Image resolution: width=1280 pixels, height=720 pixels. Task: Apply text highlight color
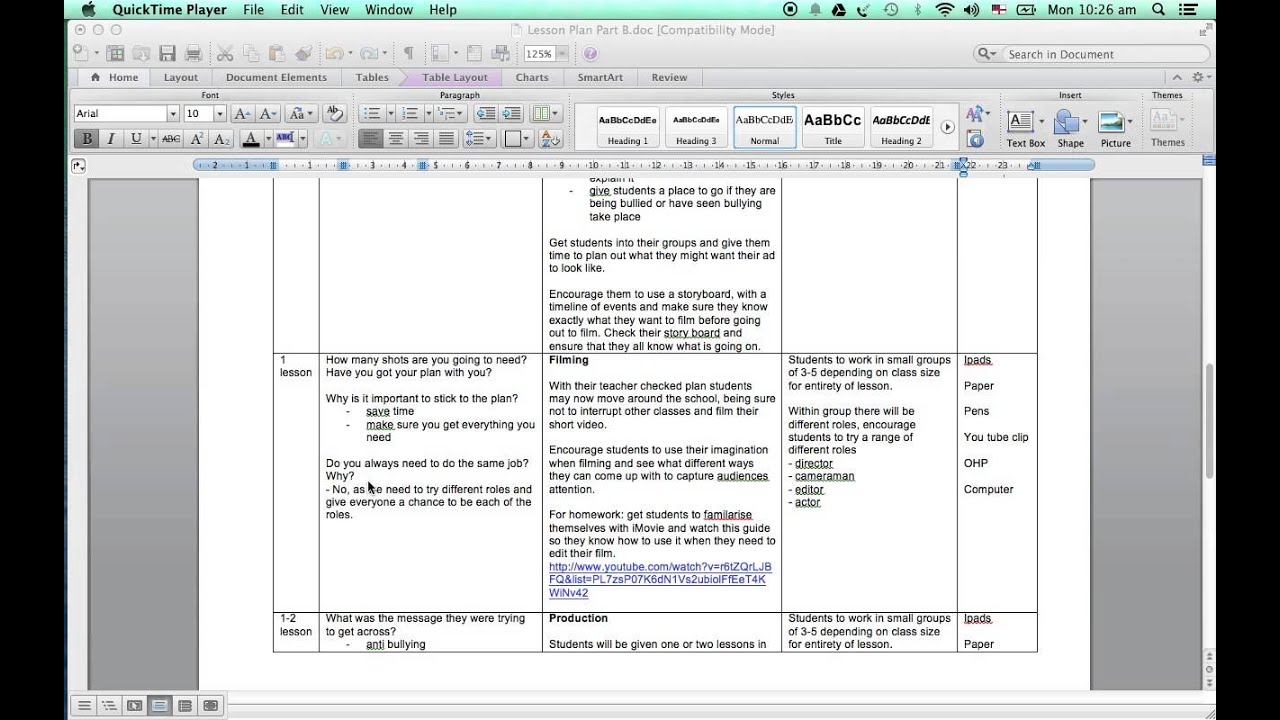click(284, 139)
